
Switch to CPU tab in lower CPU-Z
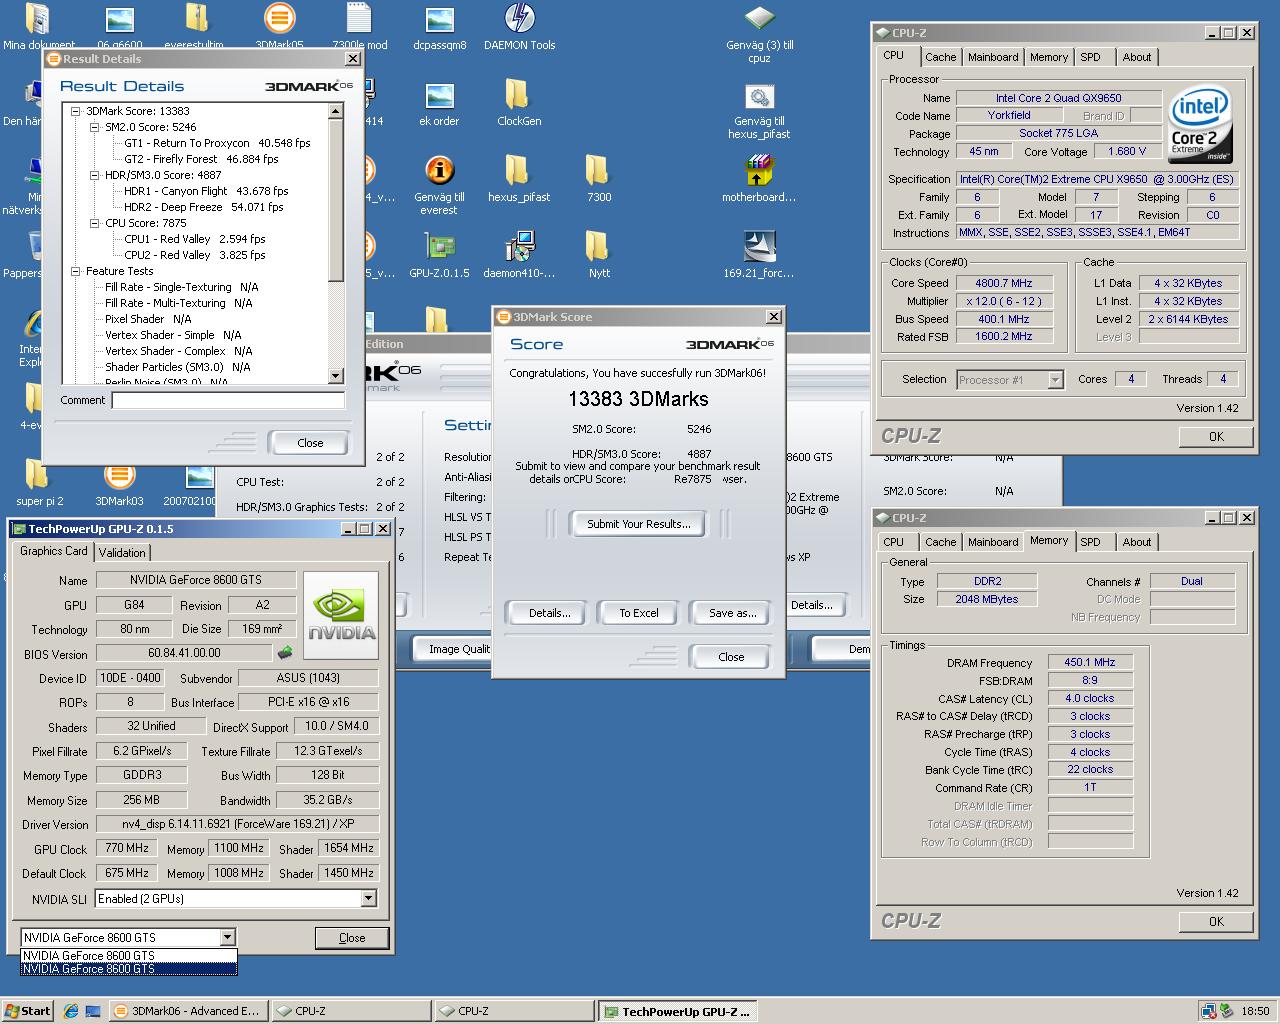[x=893, y=542]
